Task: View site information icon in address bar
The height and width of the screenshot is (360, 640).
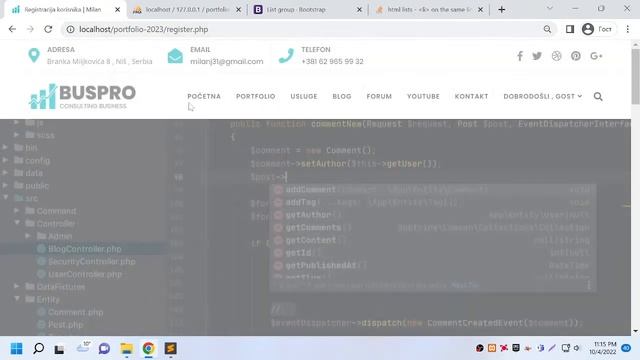Action: (x=71, y=29)
